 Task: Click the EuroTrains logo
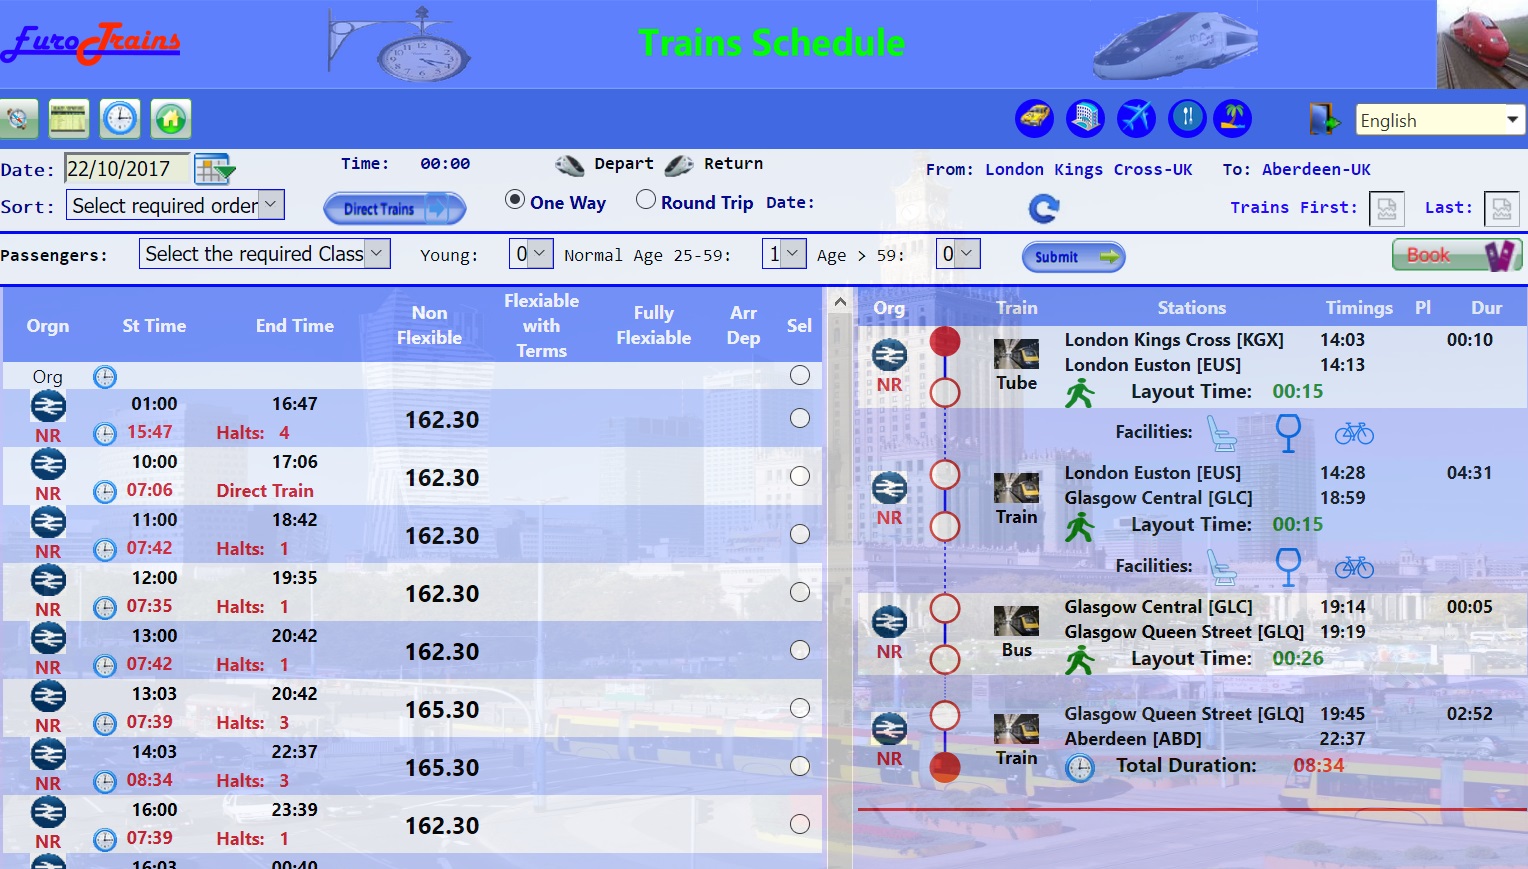(x=91, y=43)
